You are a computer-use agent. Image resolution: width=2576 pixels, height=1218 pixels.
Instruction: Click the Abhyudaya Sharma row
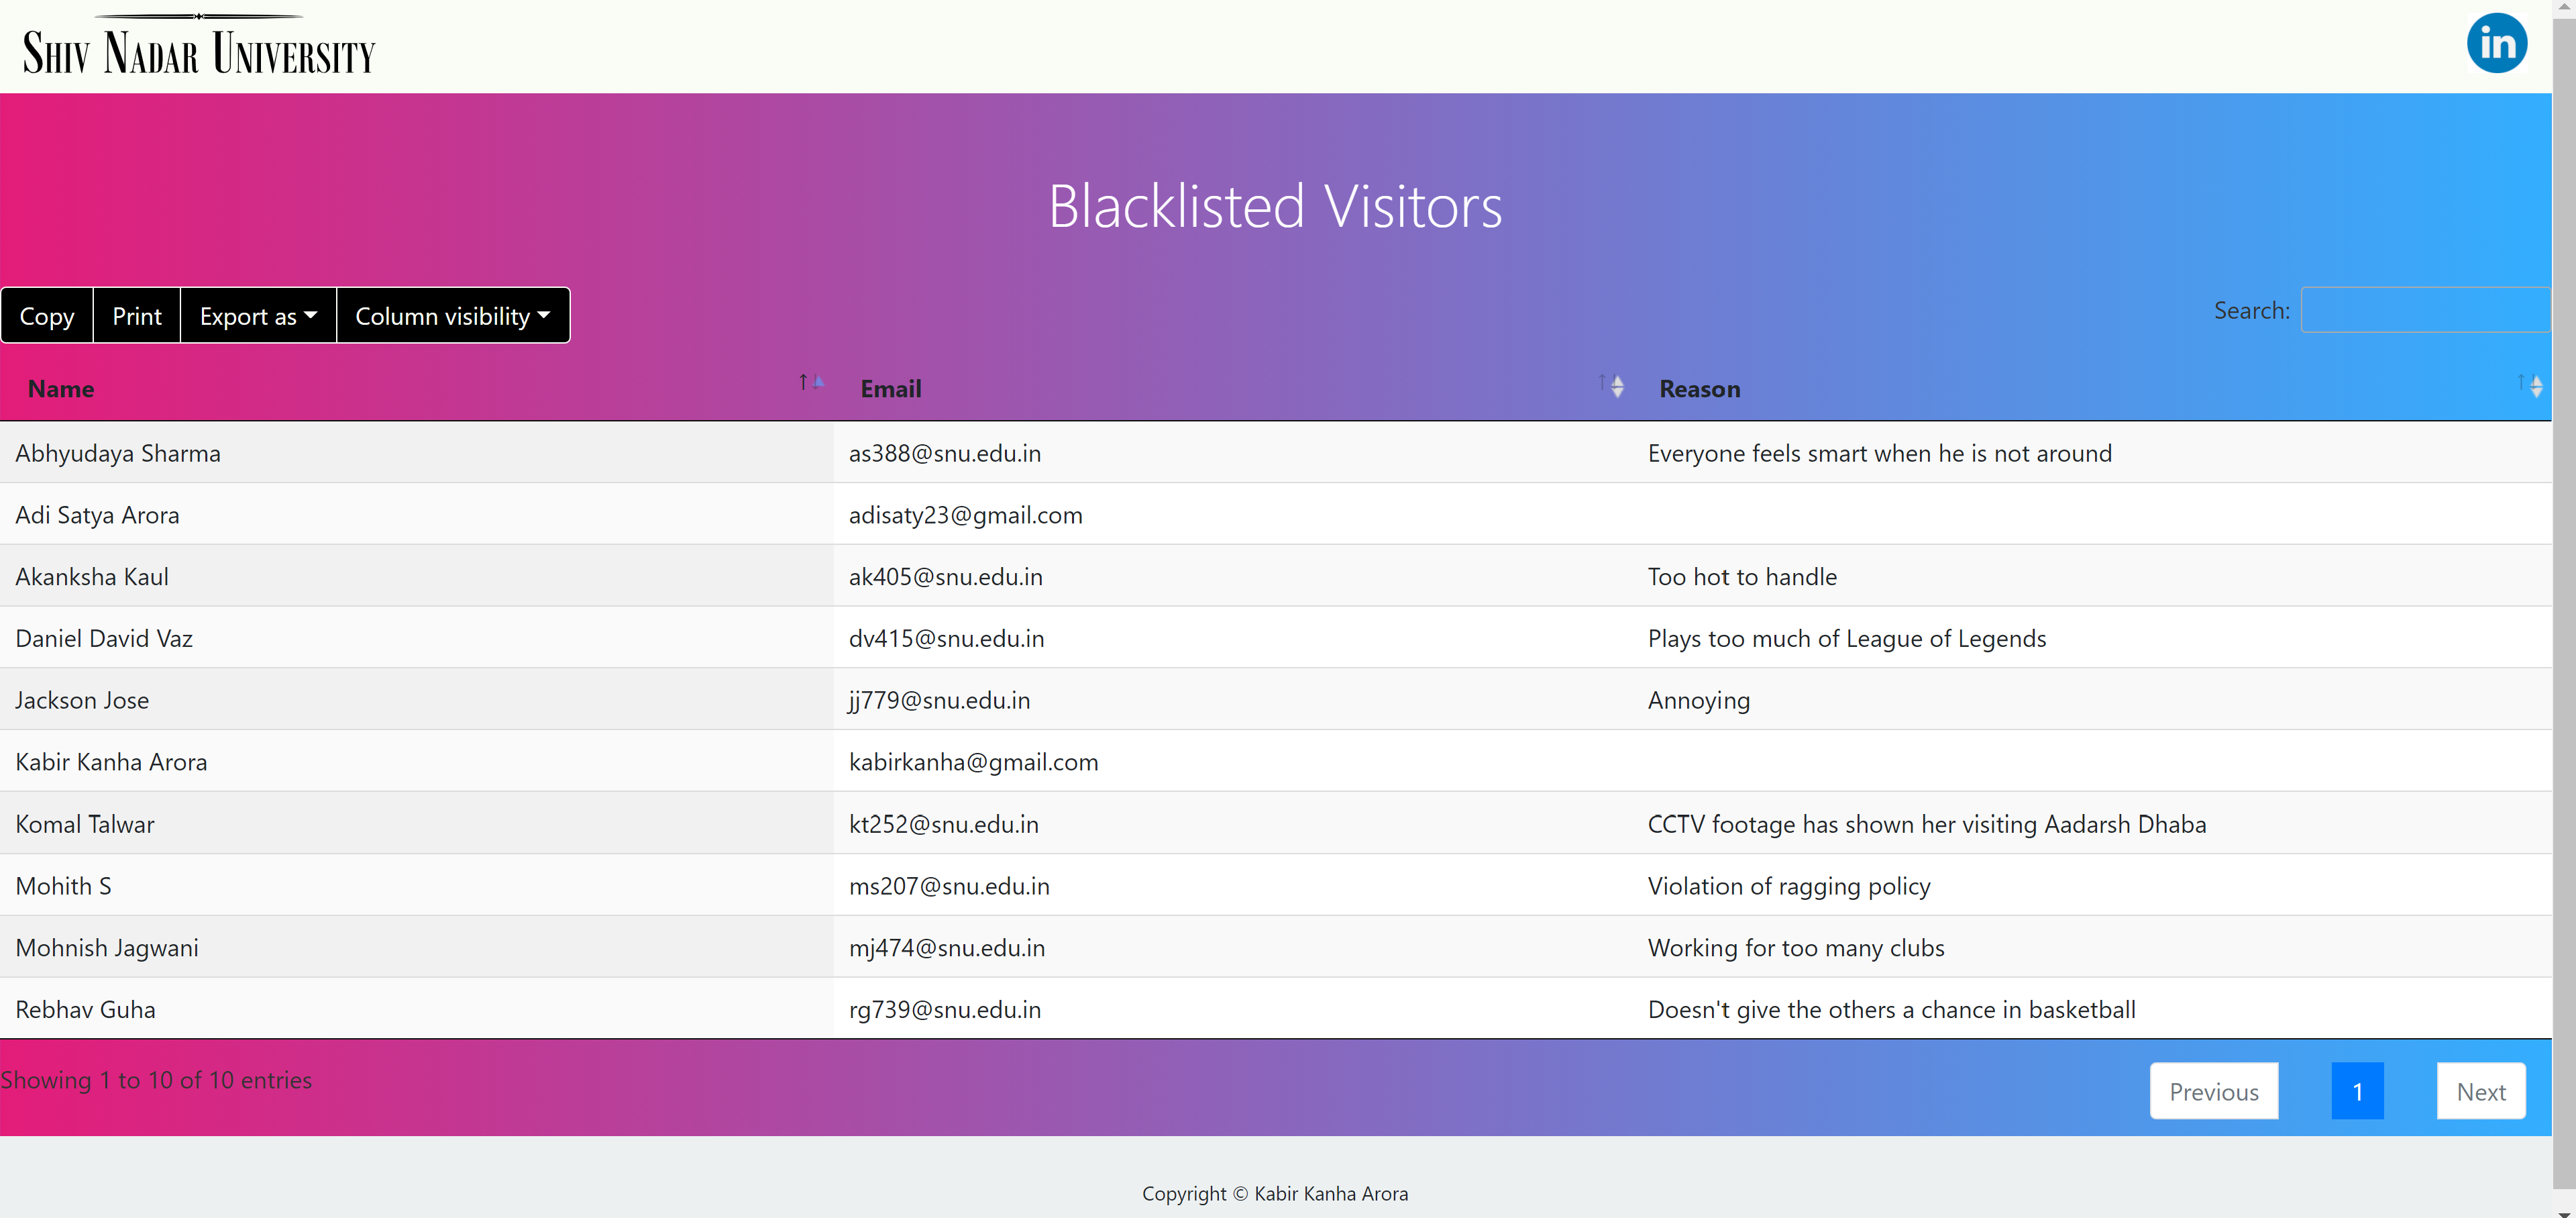coord(118,453)
